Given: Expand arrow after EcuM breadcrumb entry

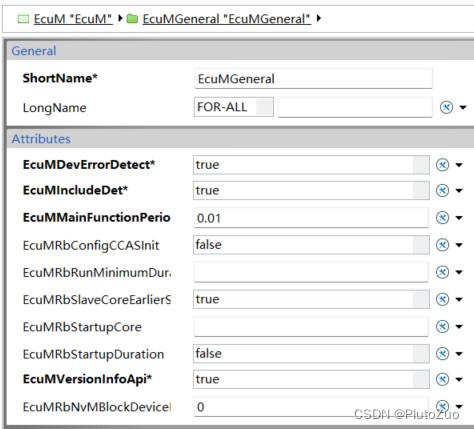Looking at the screenshot, I should coord(120,18).
